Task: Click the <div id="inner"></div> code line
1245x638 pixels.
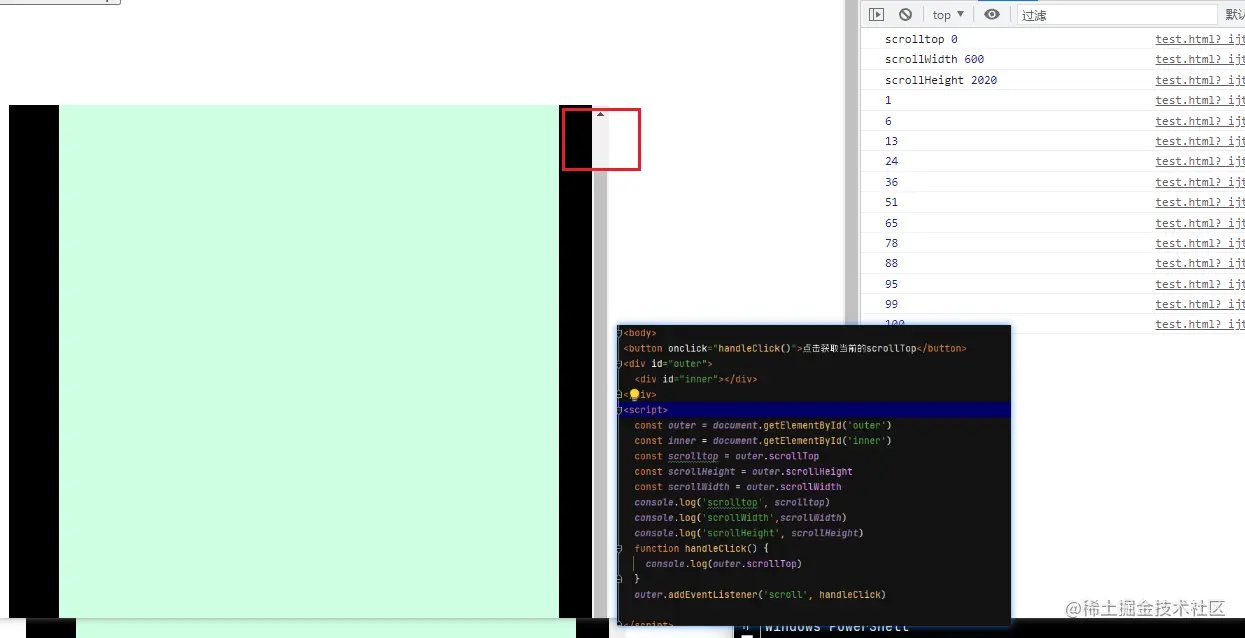Action: 696,379
